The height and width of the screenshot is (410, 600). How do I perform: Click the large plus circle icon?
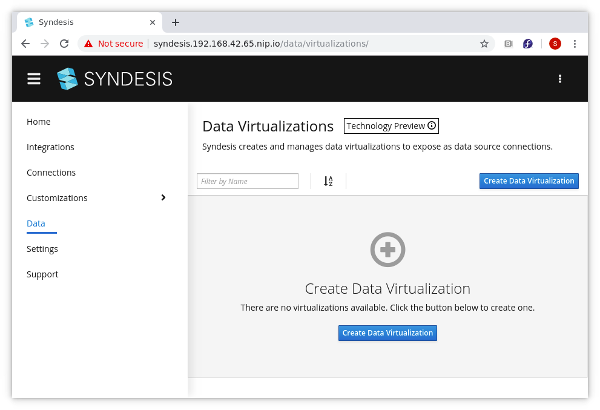388,249
